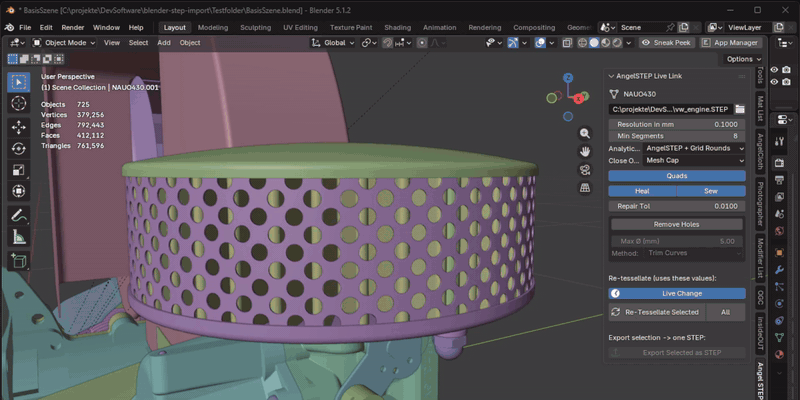Image resolution: width=800 pixels, height=400 pixels.
Task: Toggle the Sew option
Action: click(711, 191)
